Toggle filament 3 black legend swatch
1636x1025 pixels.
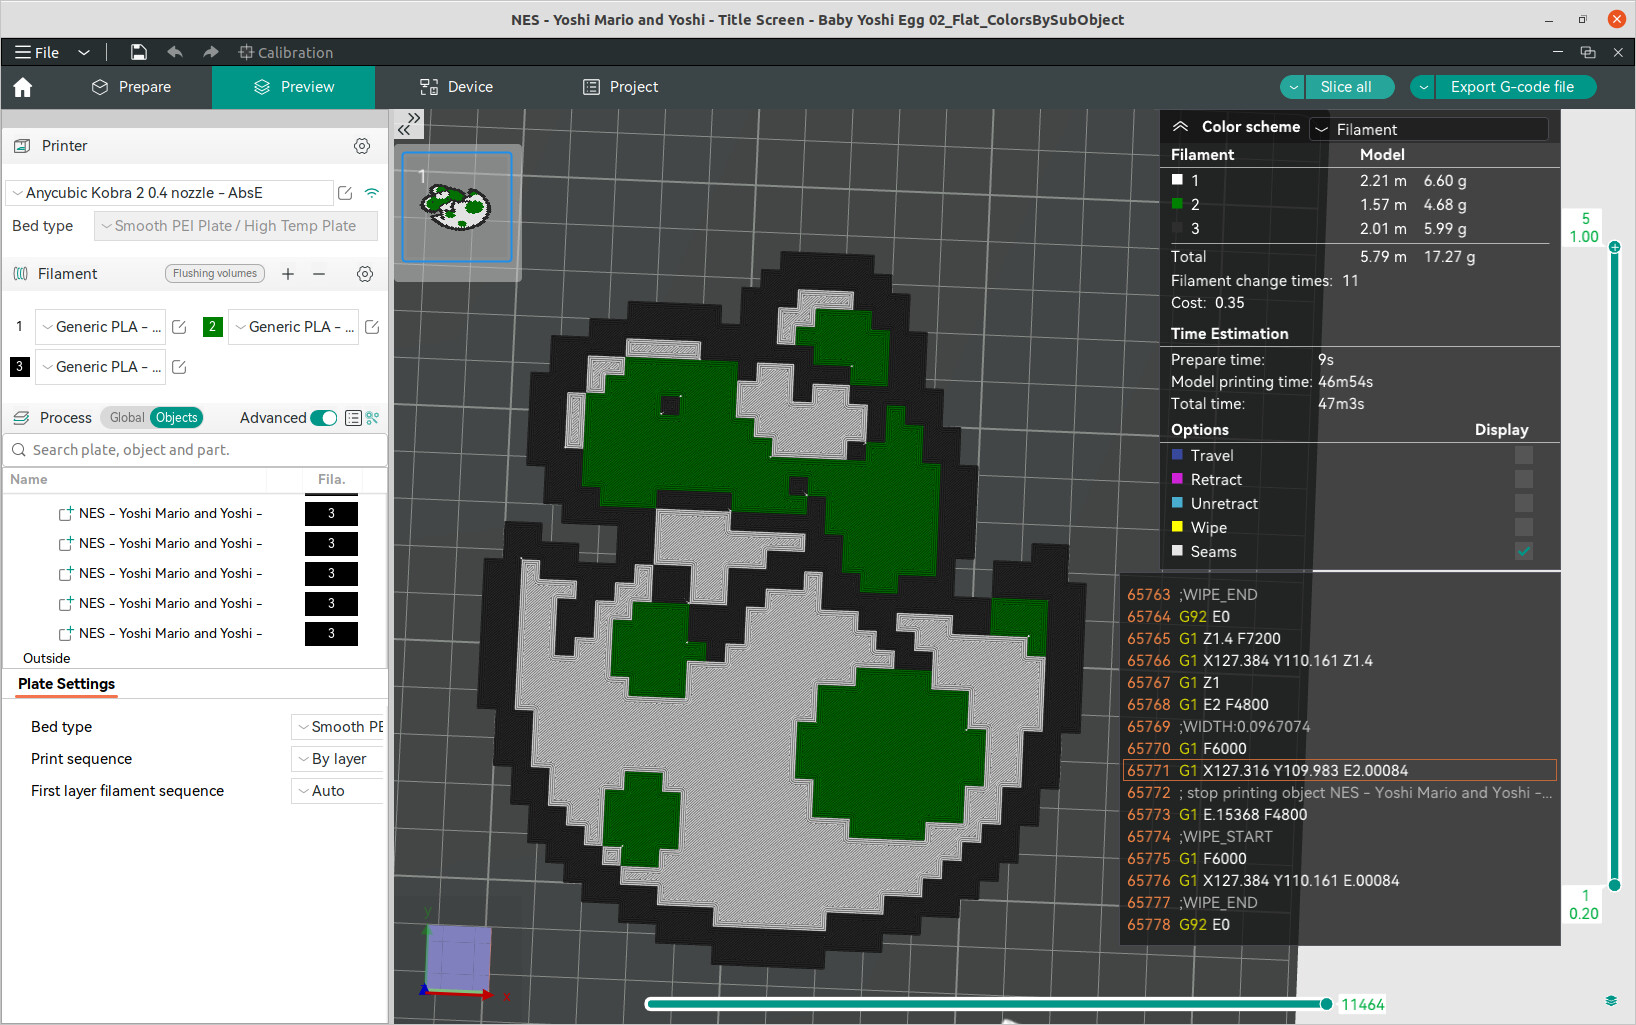(1177, 228)
